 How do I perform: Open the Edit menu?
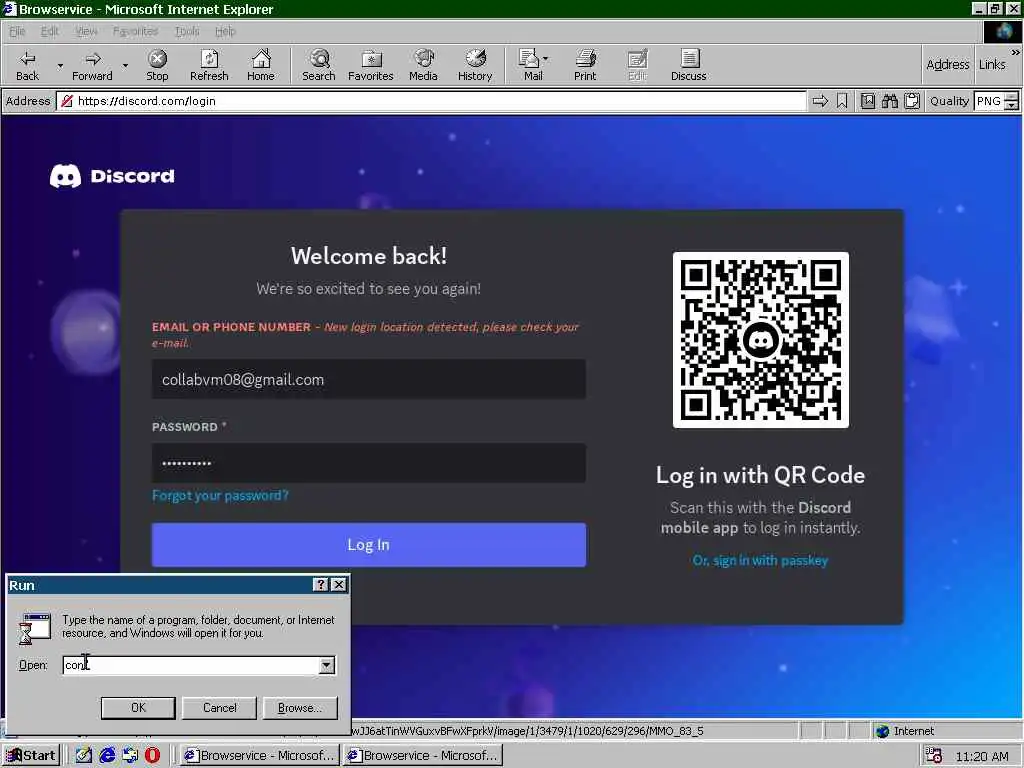pyautogui.click(x=50, y=31)
